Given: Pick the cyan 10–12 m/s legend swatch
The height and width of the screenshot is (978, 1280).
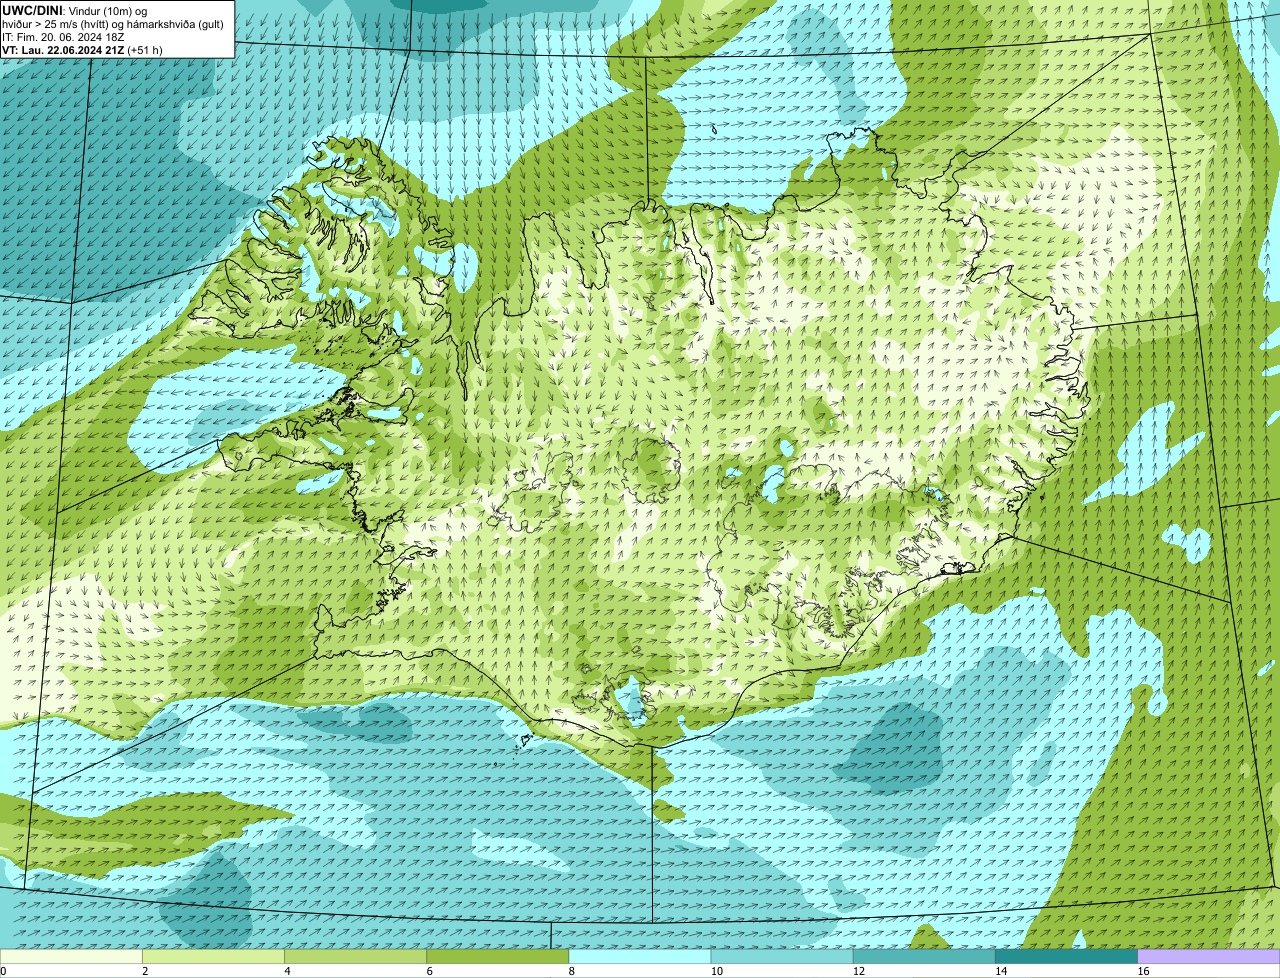Looking at the screenshot, I should [782, 957].
